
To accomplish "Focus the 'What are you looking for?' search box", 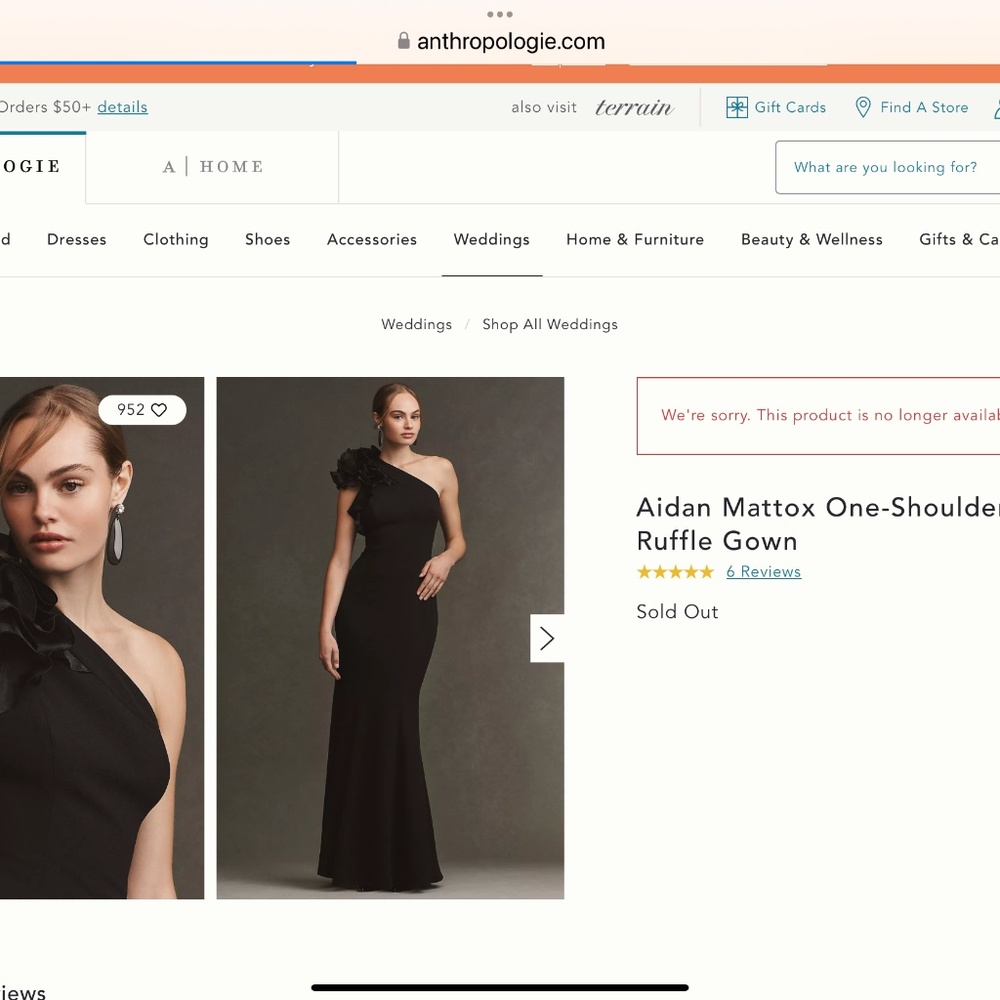I will (888, 167).
